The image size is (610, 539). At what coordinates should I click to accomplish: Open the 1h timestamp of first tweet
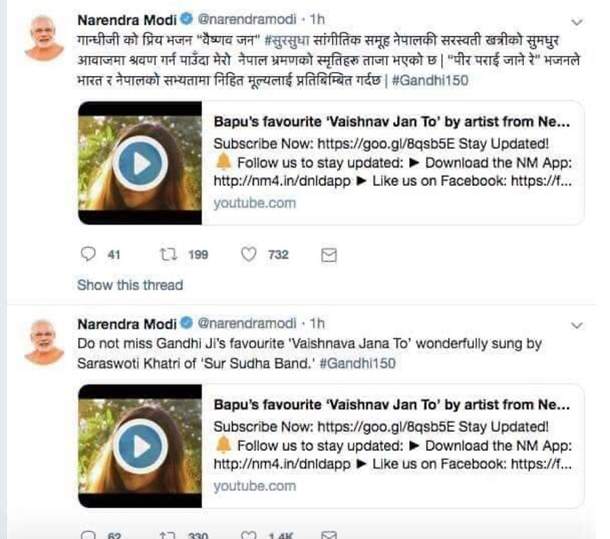[x=317, y=19]
